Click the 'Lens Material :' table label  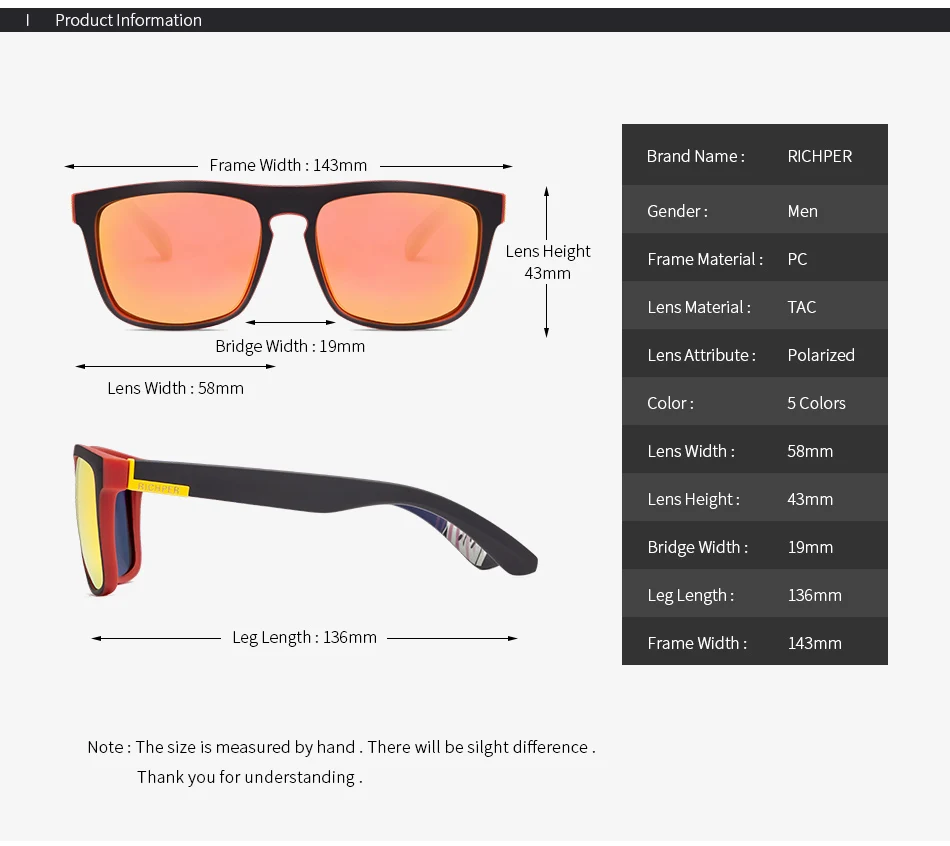point(699,307)
